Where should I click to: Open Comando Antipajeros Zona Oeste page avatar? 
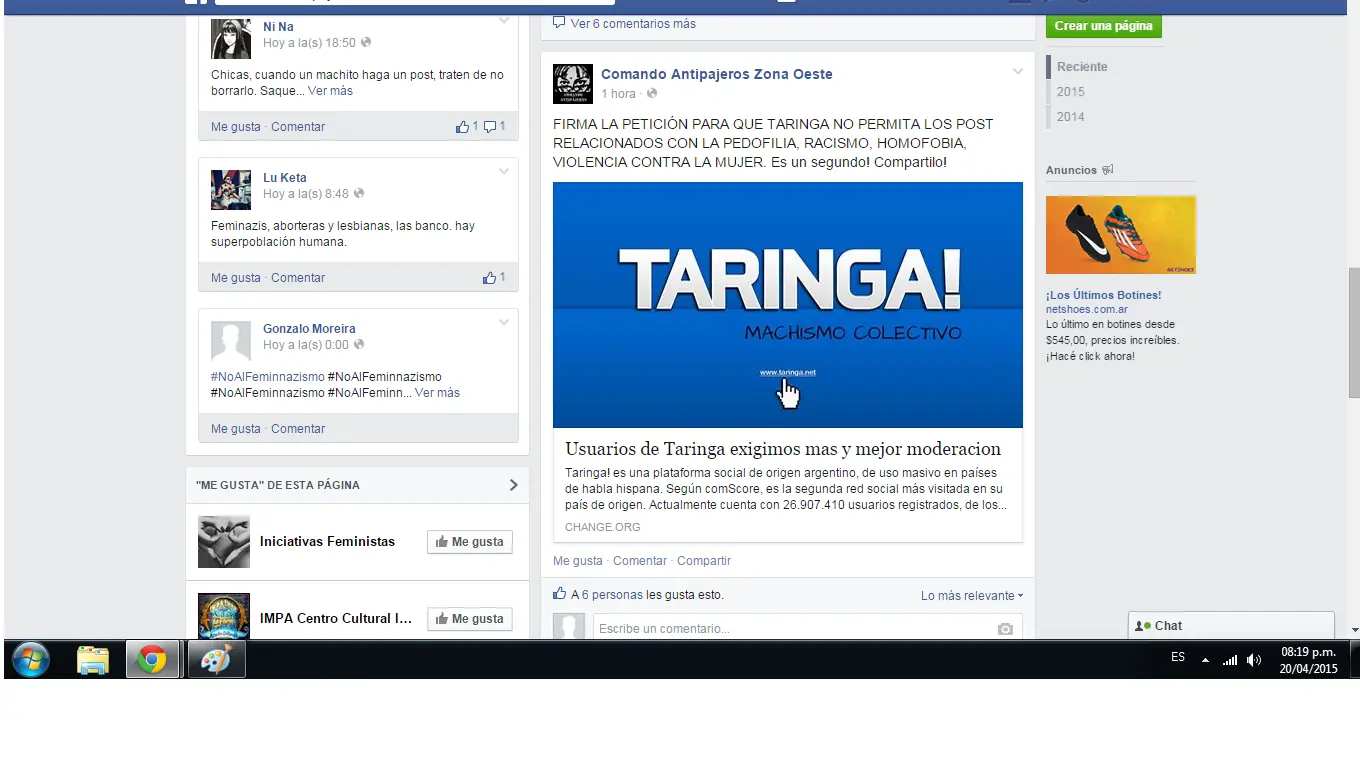[573, 84]
